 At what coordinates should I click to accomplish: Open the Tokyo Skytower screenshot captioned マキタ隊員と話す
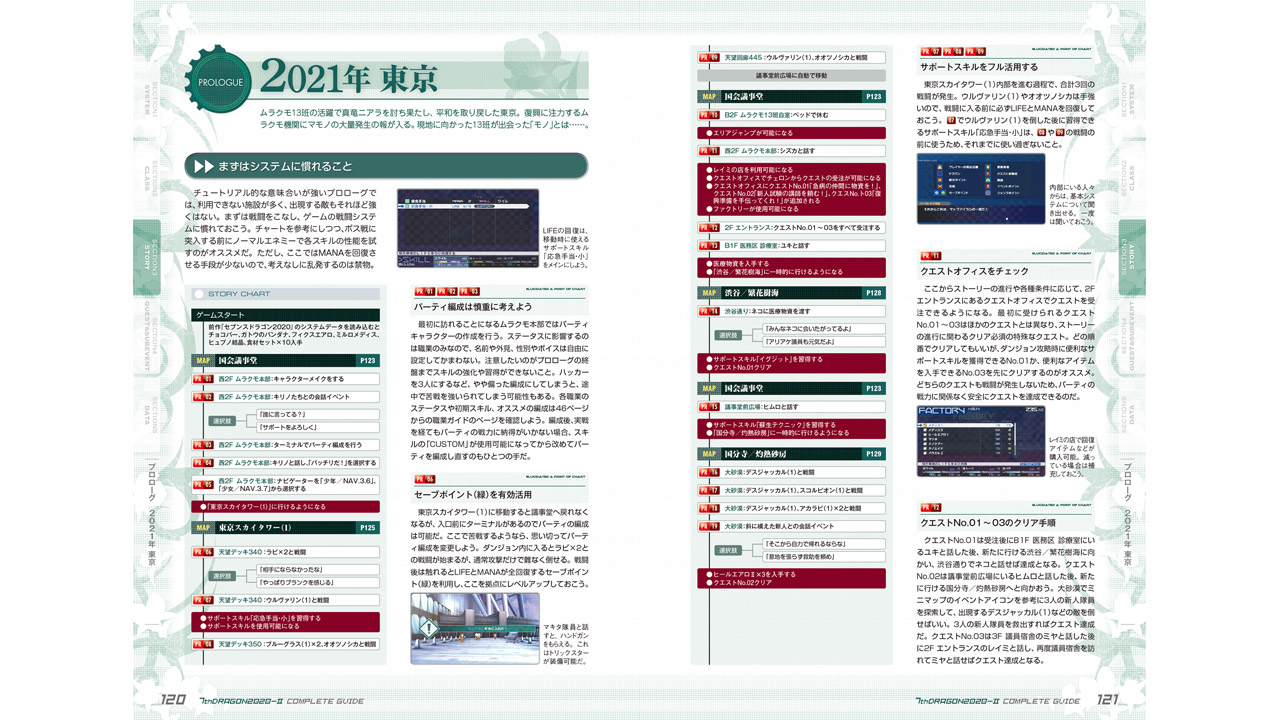tap(474, 629)
